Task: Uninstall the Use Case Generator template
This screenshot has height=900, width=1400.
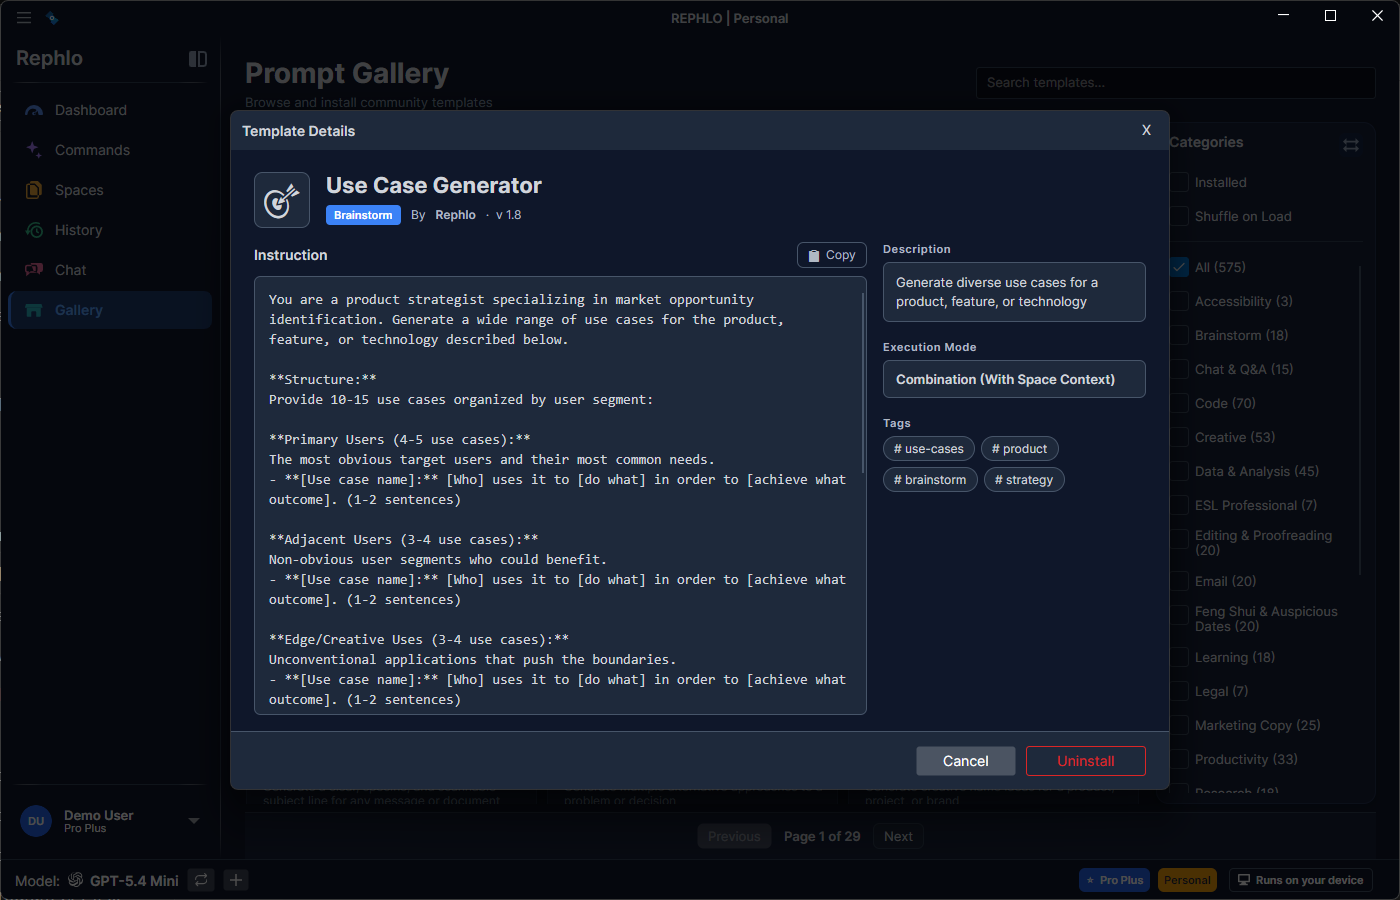Action: pyautogui.click(x=1086, y=761)
